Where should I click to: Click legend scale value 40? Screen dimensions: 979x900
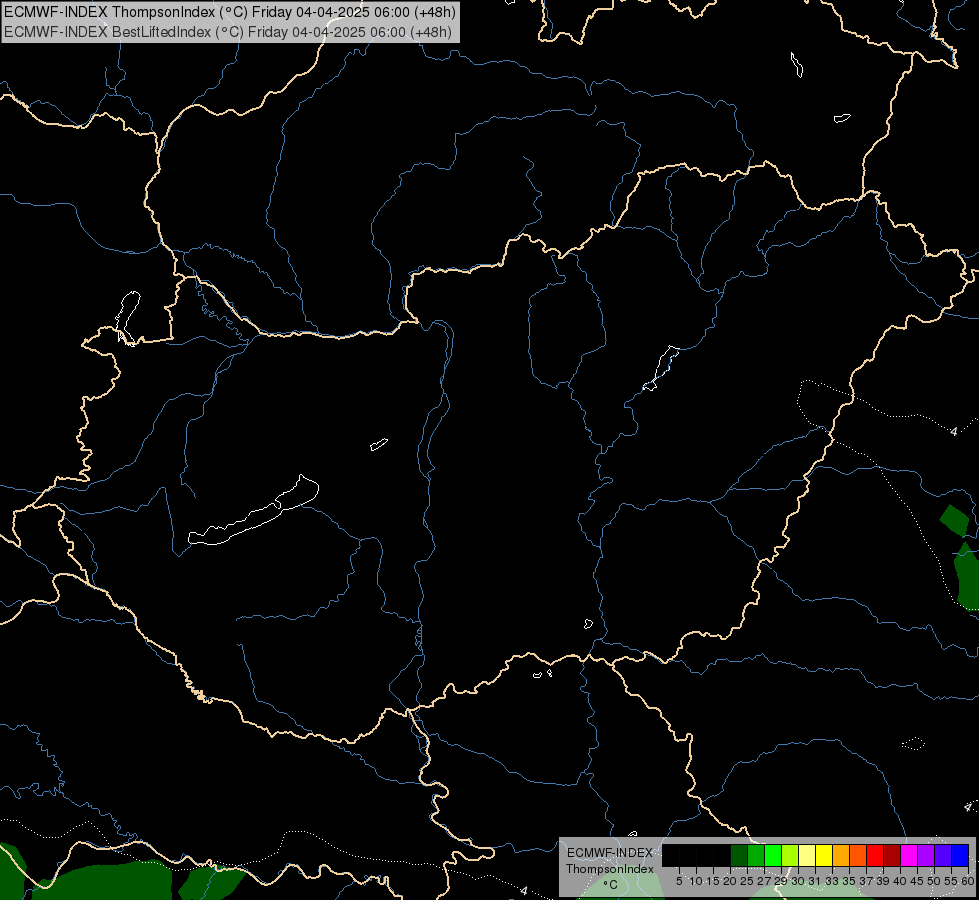[900, 881]
